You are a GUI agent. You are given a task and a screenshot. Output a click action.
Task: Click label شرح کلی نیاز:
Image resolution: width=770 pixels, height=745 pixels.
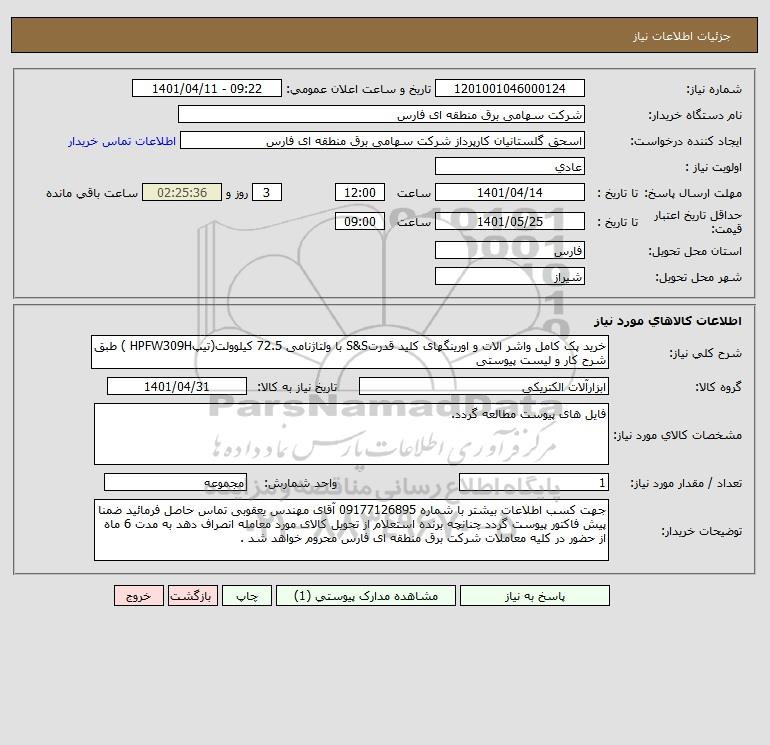pos(706,354)
